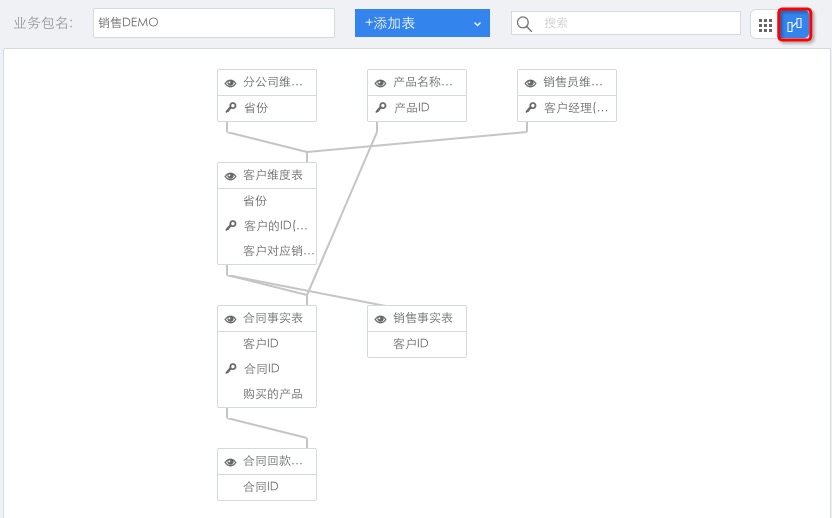This screenshot has width=832, height=518.
Task: Select the 销售员维… table title
Action: tap(573, 82)
